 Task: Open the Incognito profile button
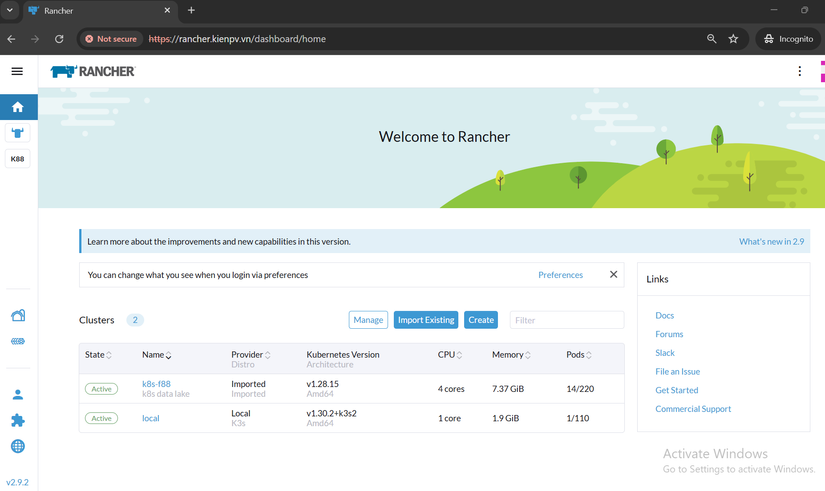tap(788, 39)
